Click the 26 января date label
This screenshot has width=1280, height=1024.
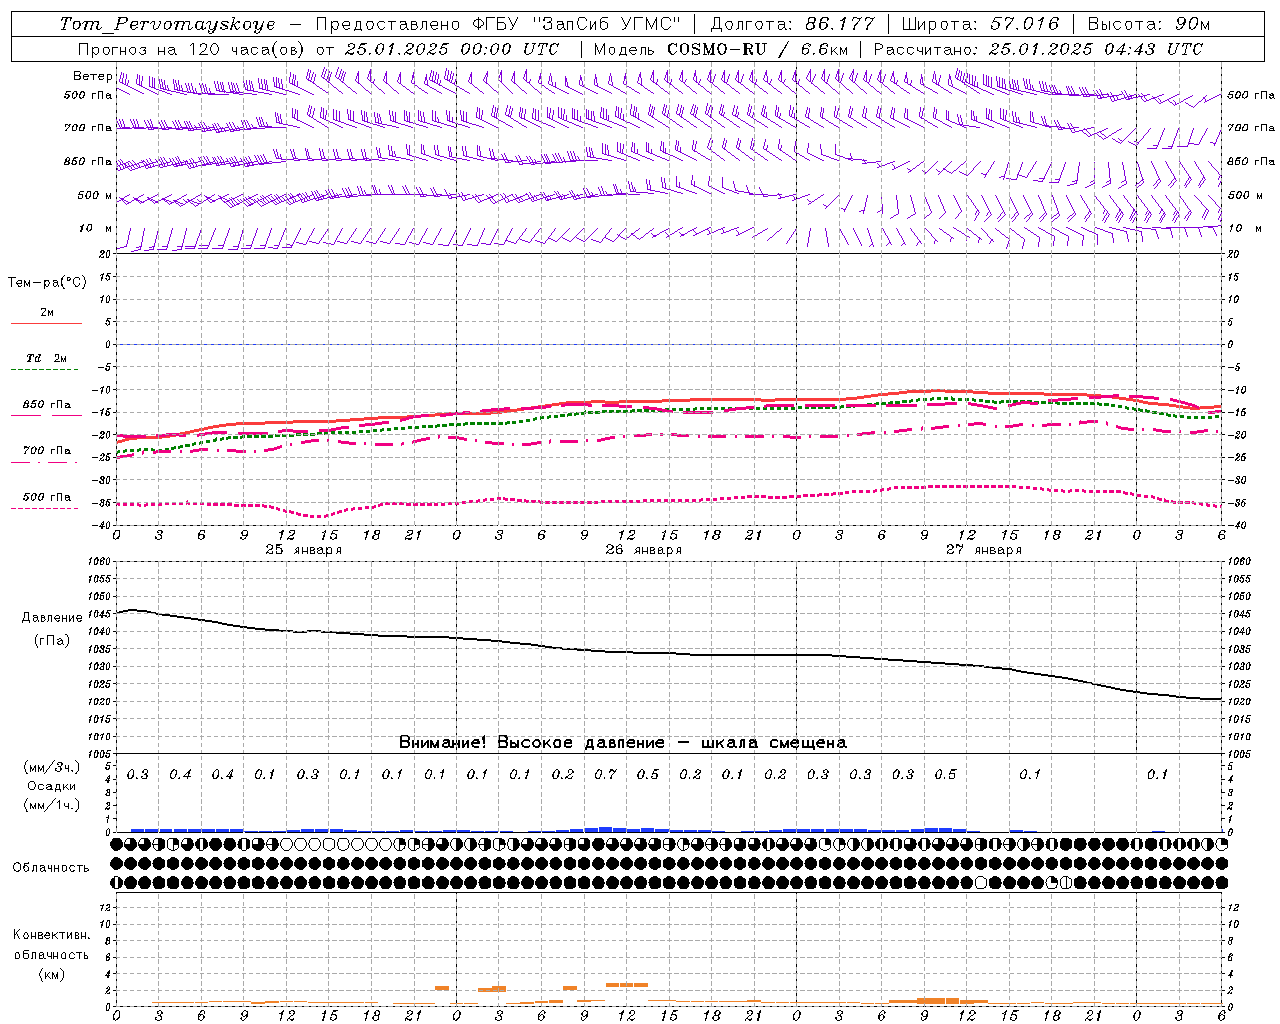coord(643,550)
